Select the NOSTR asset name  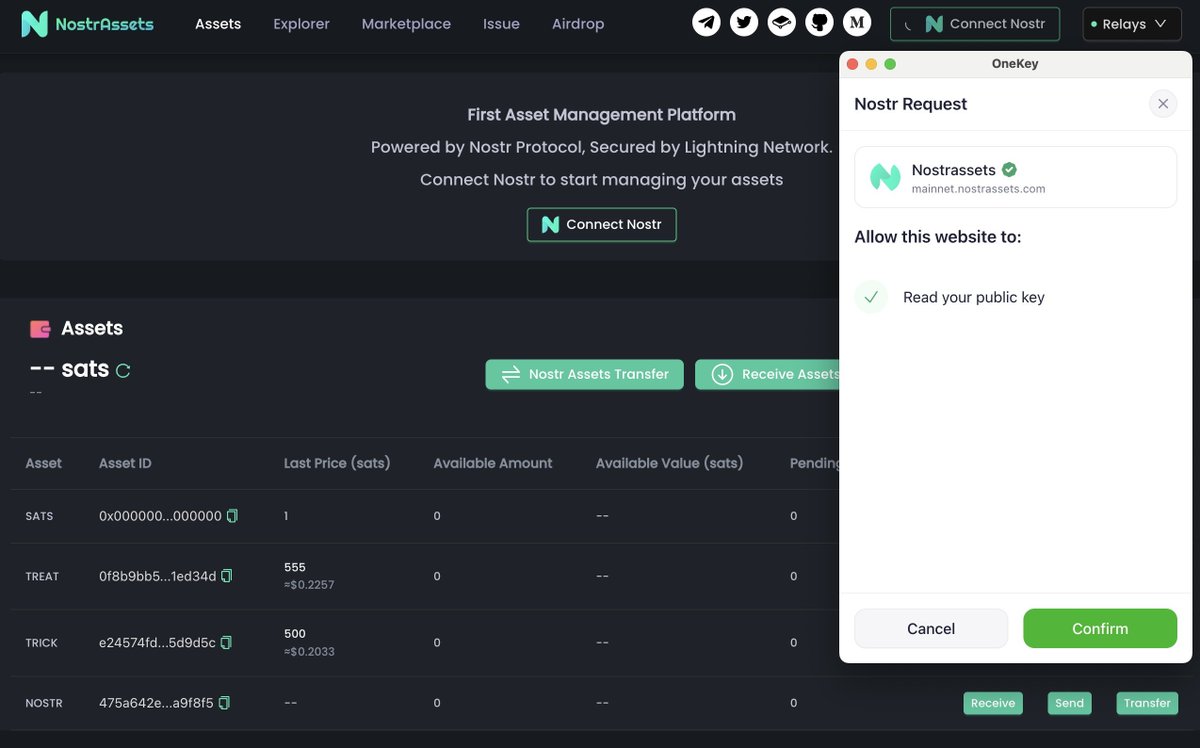(x=44, y=703)
